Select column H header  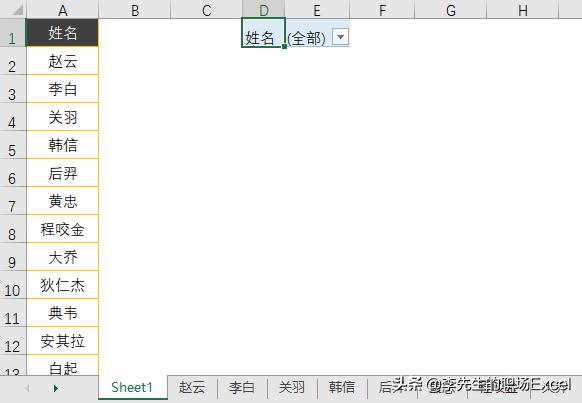[523, 9]
